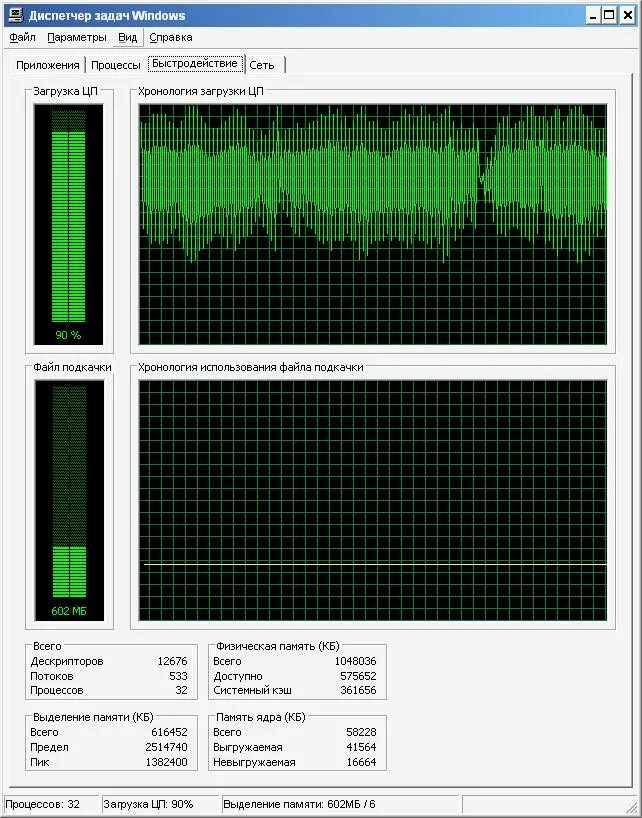Open the Параметры menu
Screen dimensions: 642x818
77,38
